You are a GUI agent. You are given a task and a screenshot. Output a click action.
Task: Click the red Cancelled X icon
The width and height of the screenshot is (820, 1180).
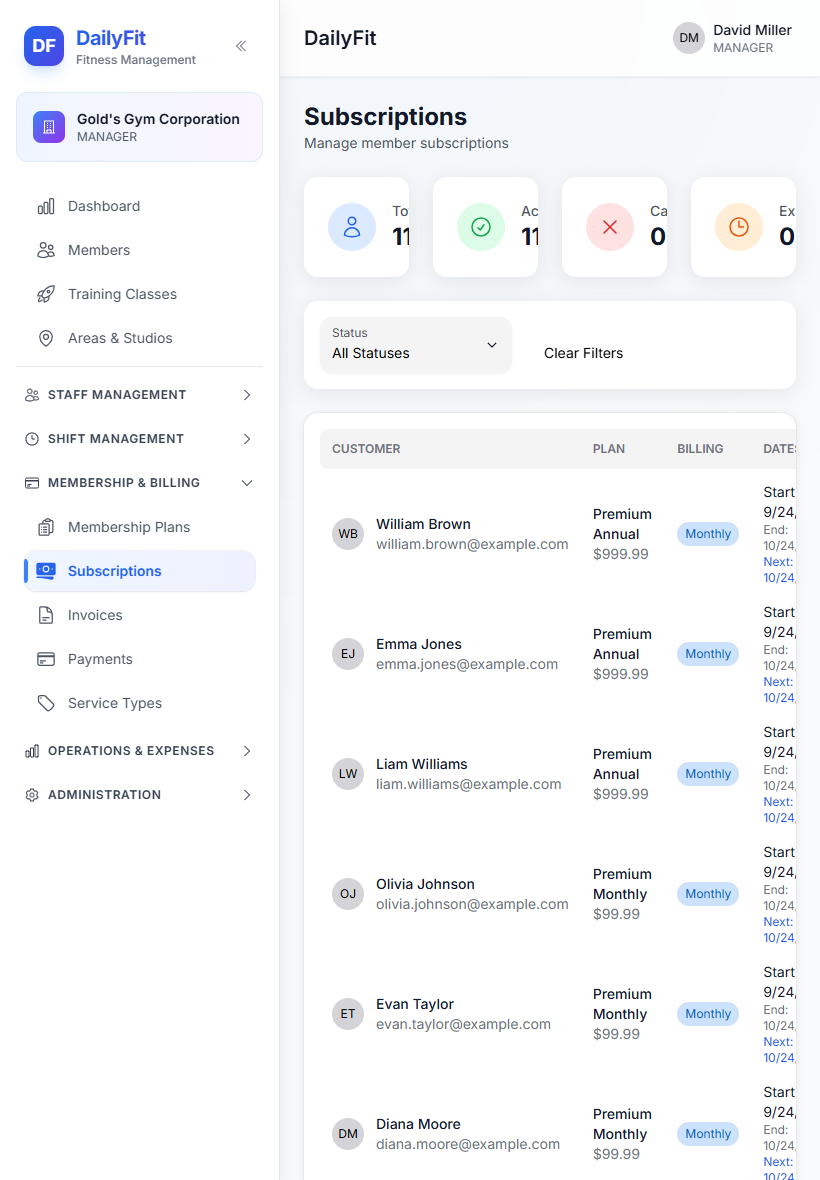coord(610,227)
